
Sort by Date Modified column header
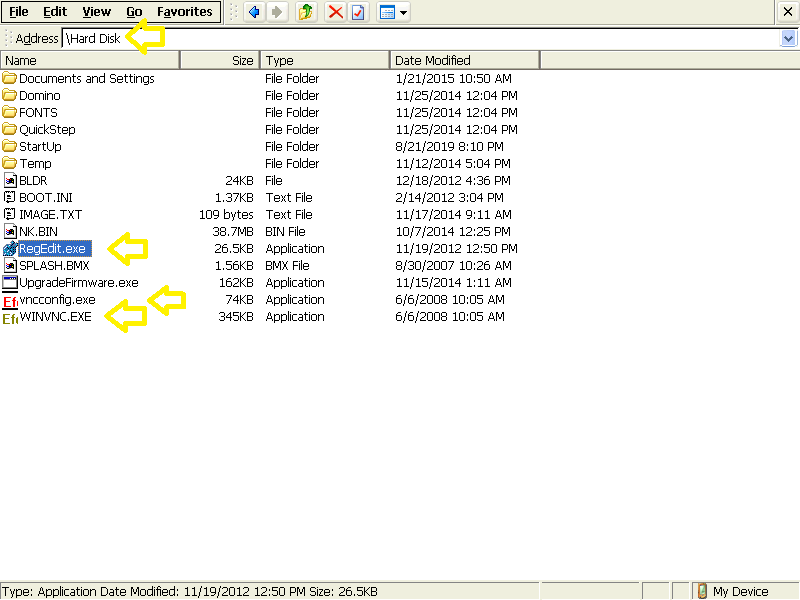pos(465,60)
